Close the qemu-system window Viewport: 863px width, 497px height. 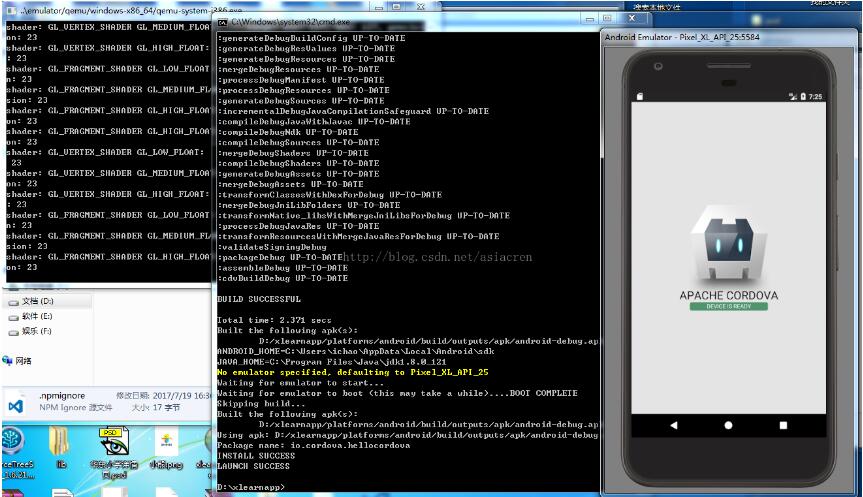[x=420, y=7]
